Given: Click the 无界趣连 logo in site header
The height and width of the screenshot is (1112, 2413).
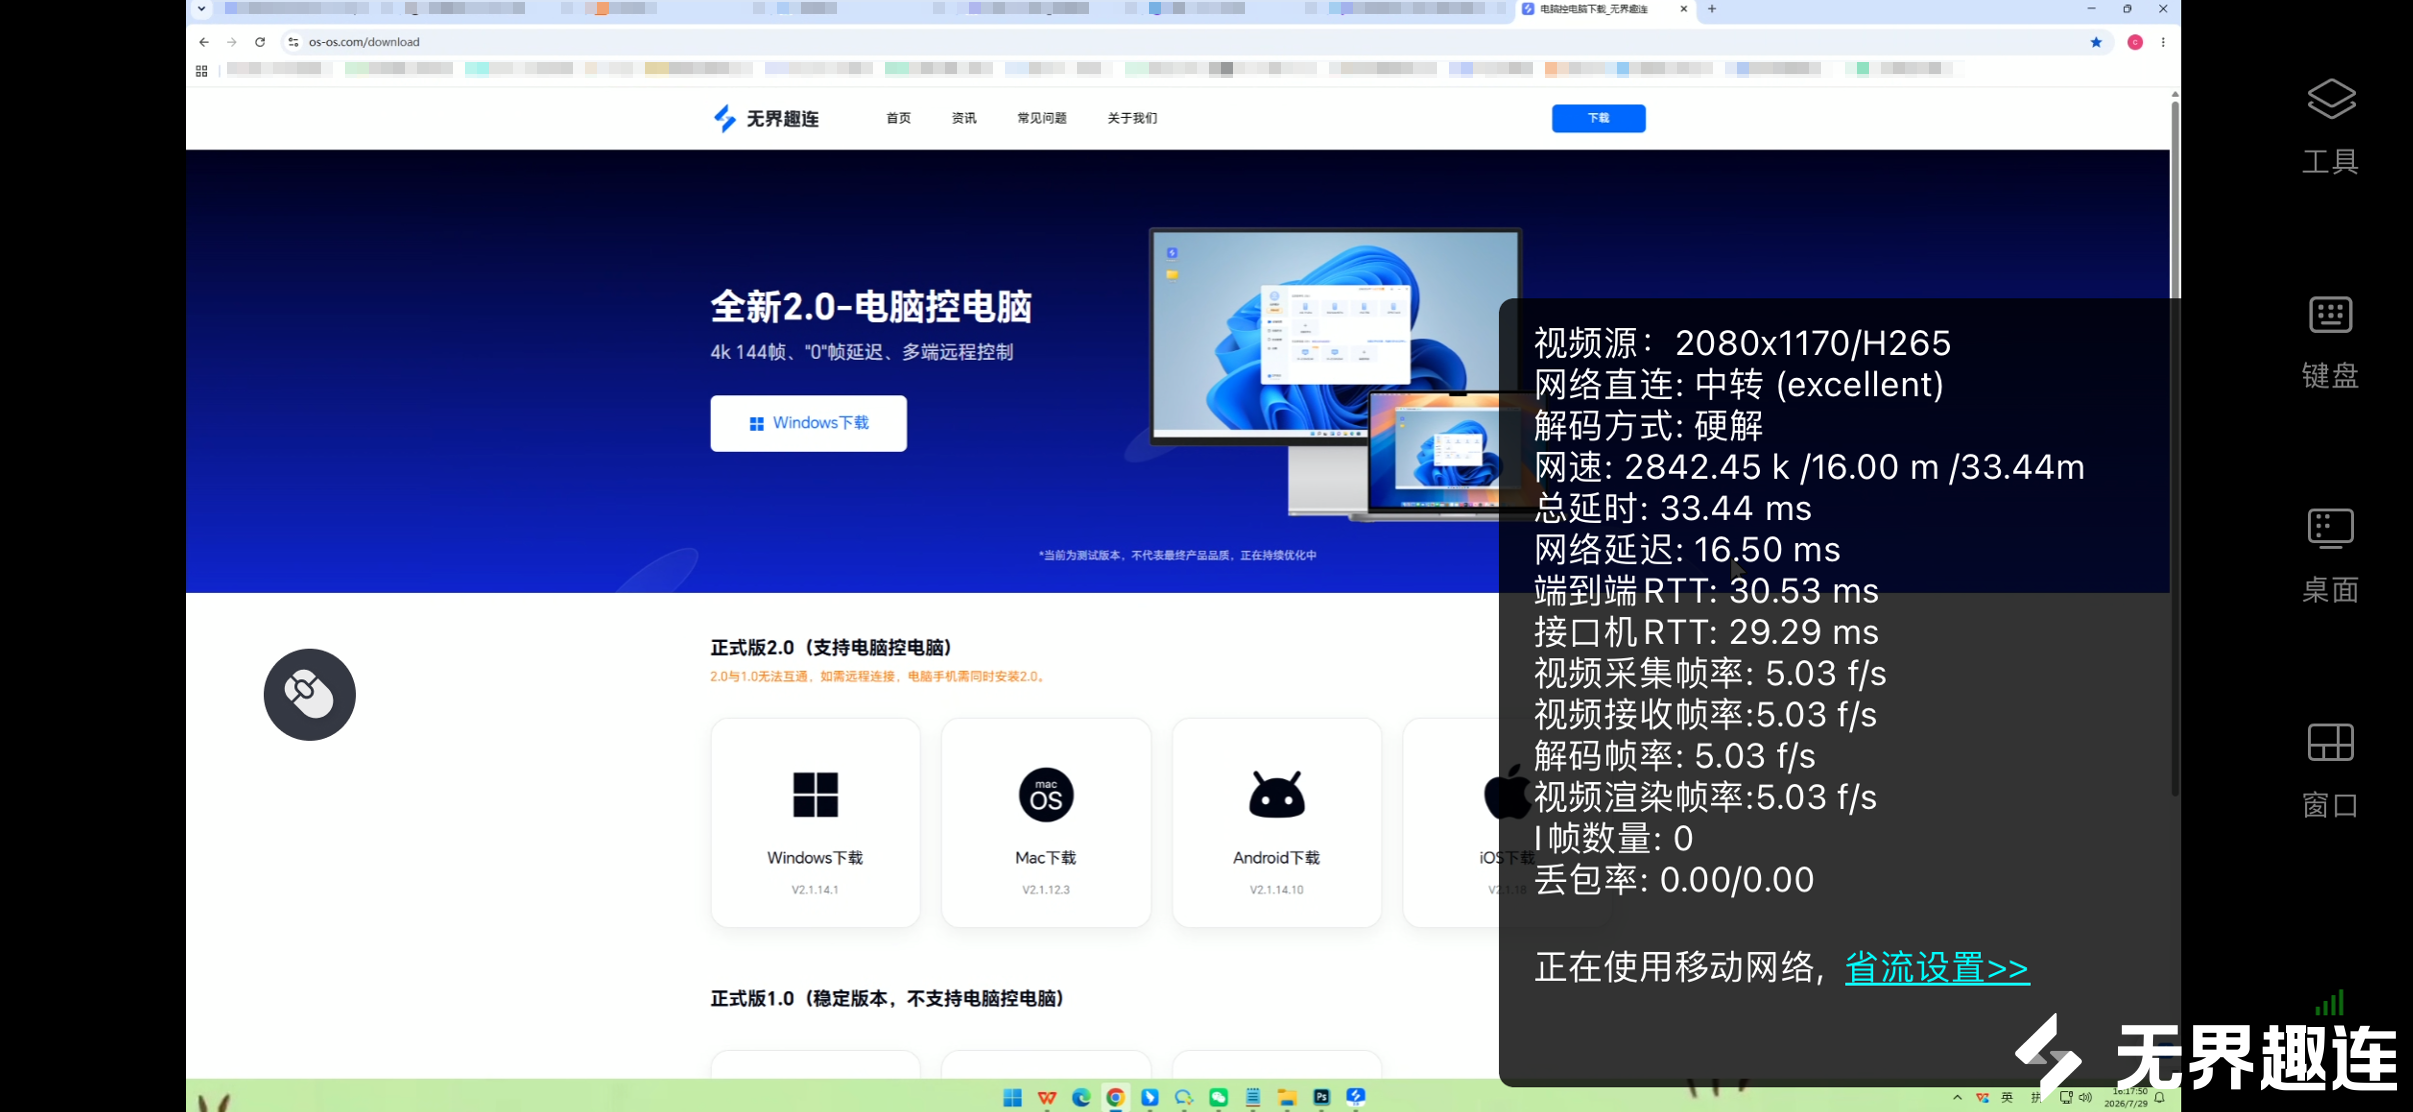Looking at the screenshot, I should pos(766,118).
